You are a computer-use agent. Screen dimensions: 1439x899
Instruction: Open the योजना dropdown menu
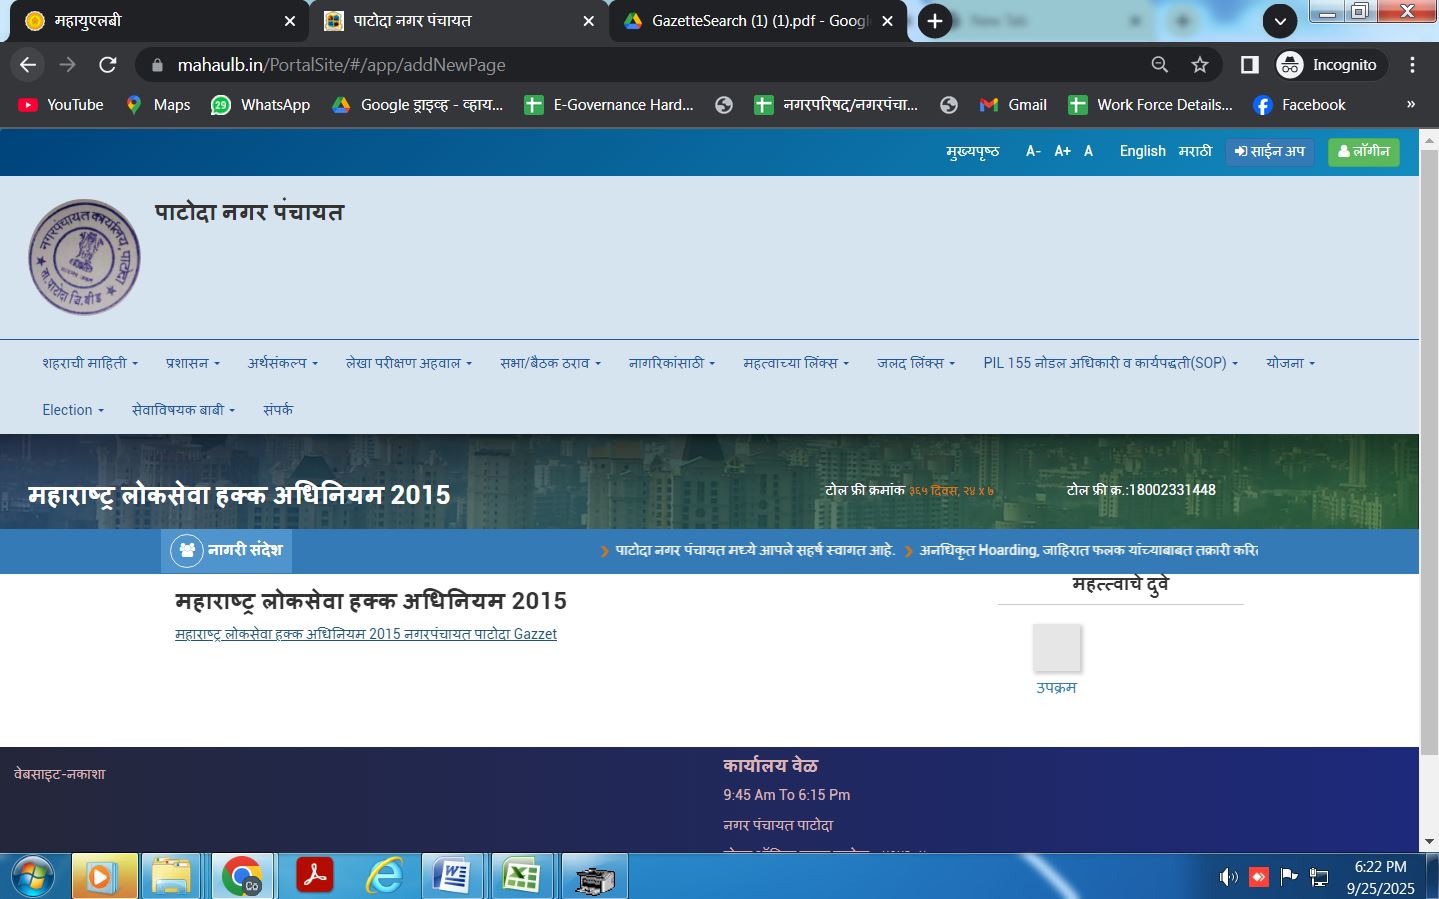coord(1290,363)
